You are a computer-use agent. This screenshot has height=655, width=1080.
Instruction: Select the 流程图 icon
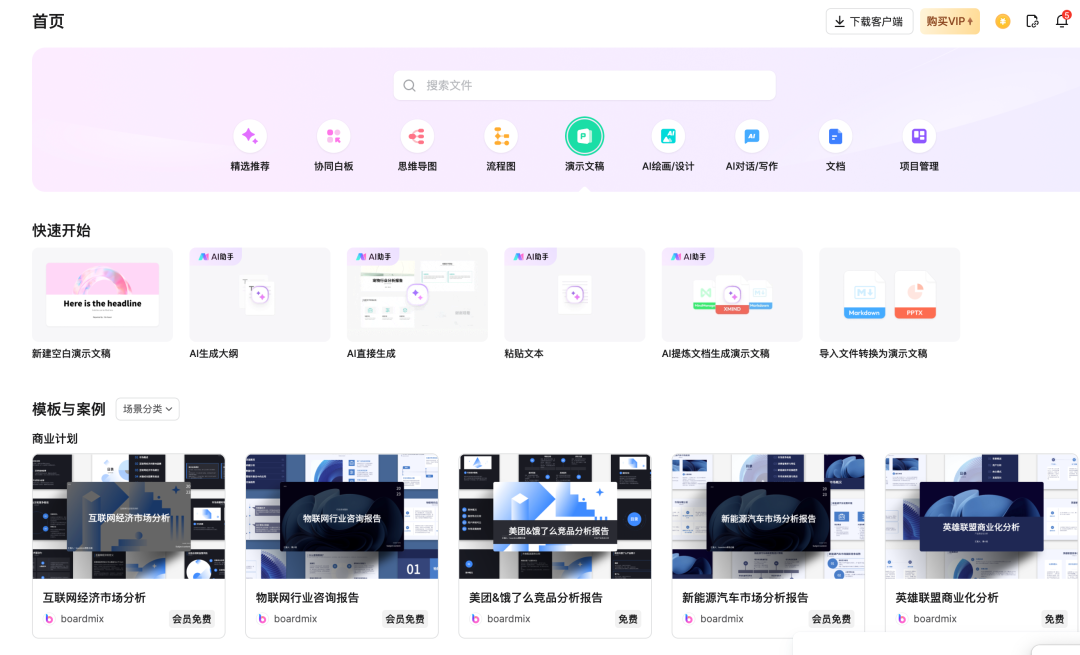click(500, 143)
